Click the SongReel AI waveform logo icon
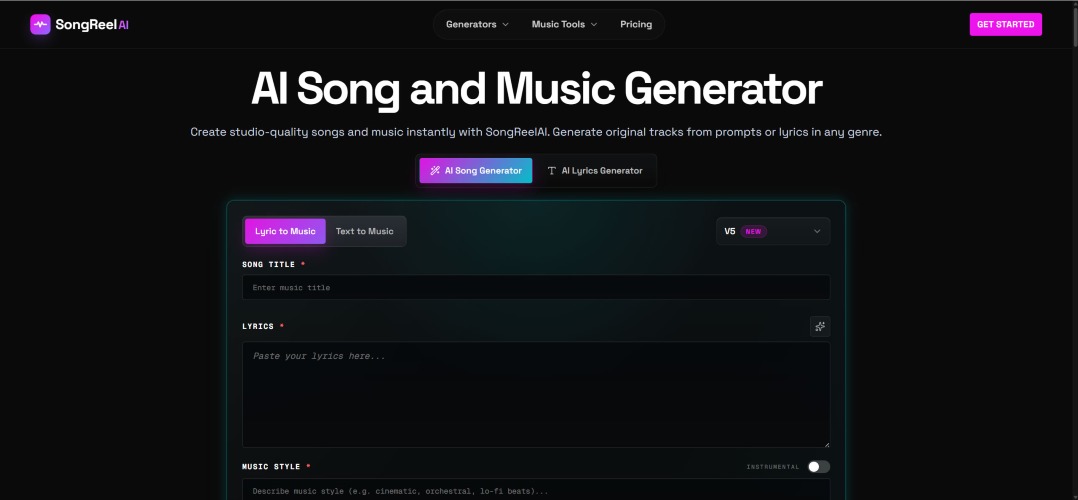The height and width of the screenshot is (500, 1078). 40,24
